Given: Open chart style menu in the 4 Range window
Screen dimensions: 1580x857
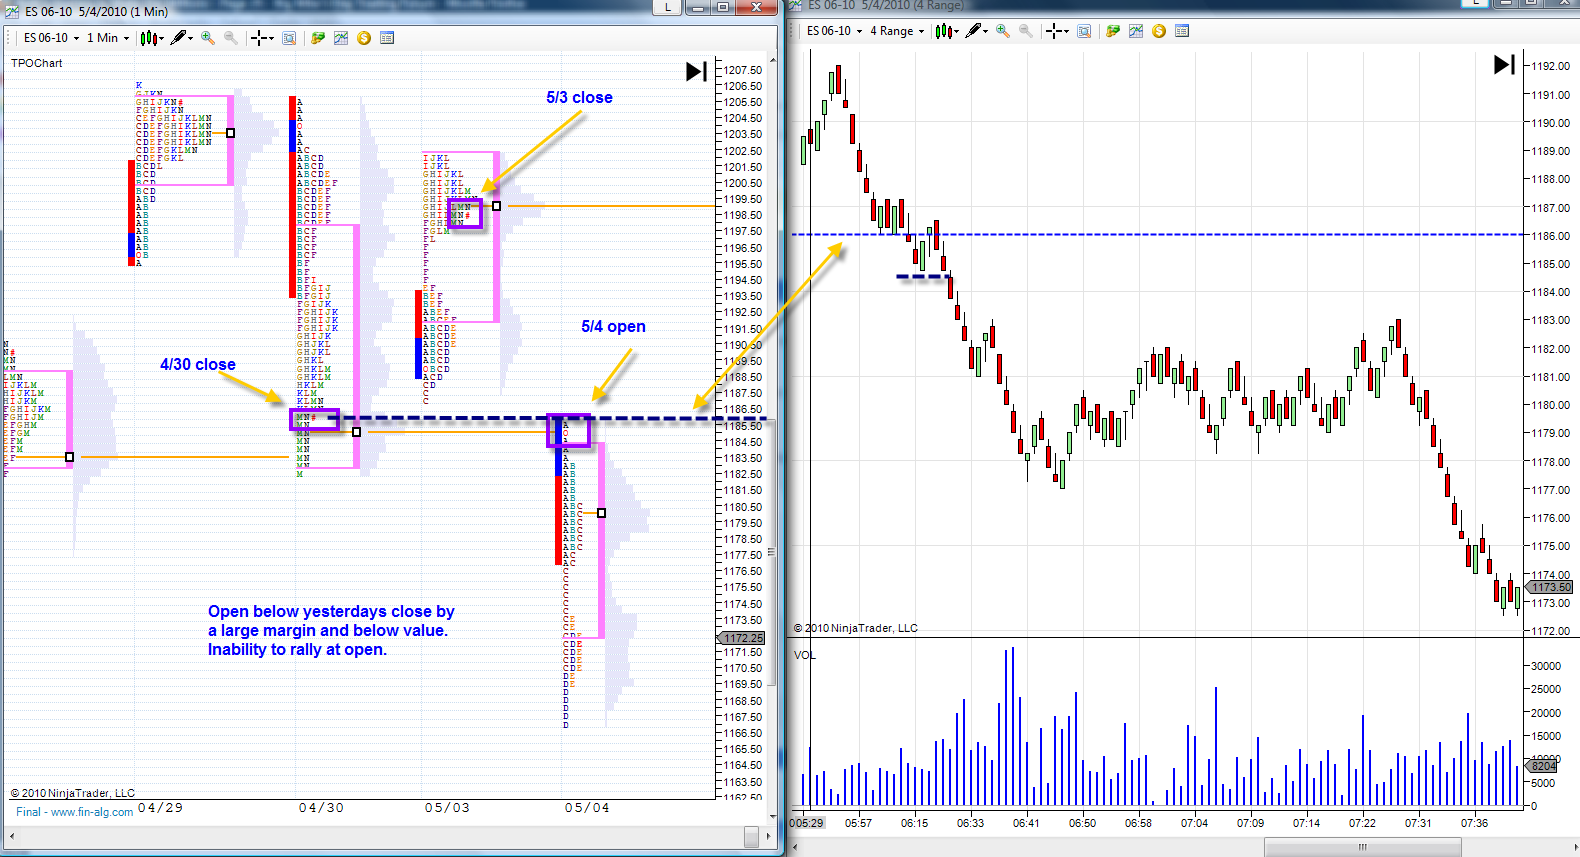Looking at the screenshot, I should [945, 31].
